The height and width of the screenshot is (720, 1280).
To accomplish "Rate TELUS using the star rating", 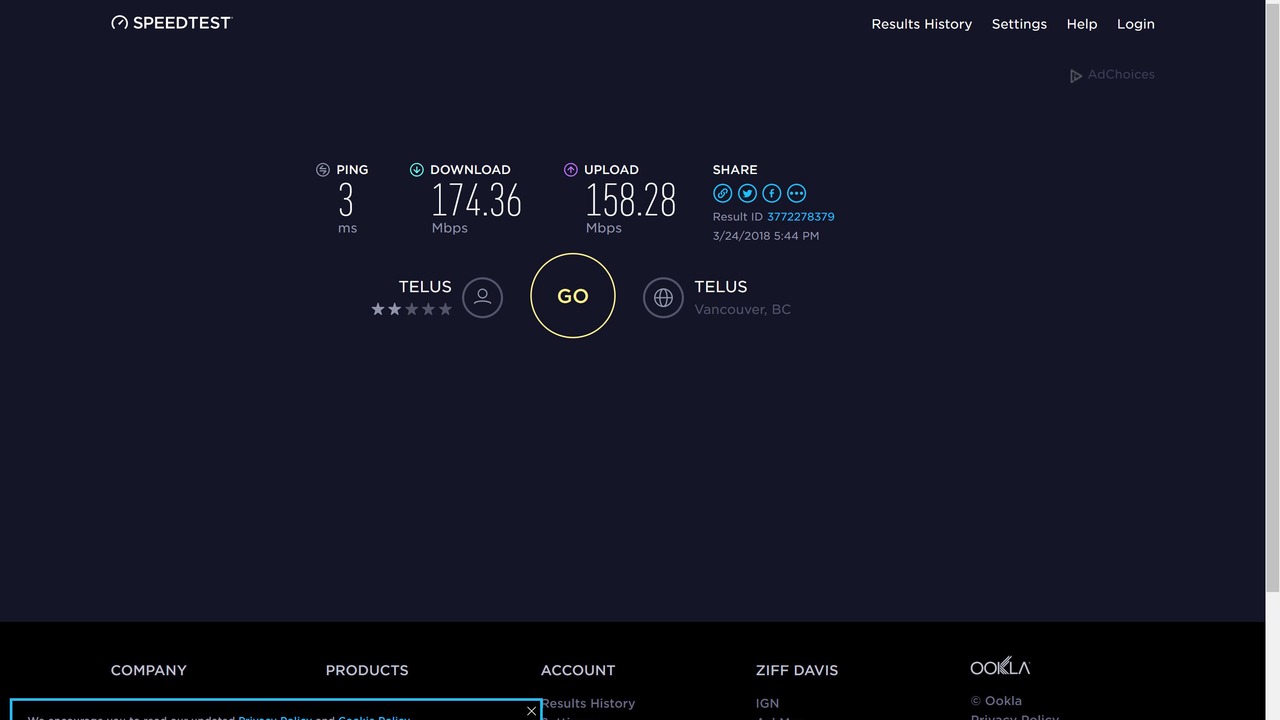I will (412, 310).
